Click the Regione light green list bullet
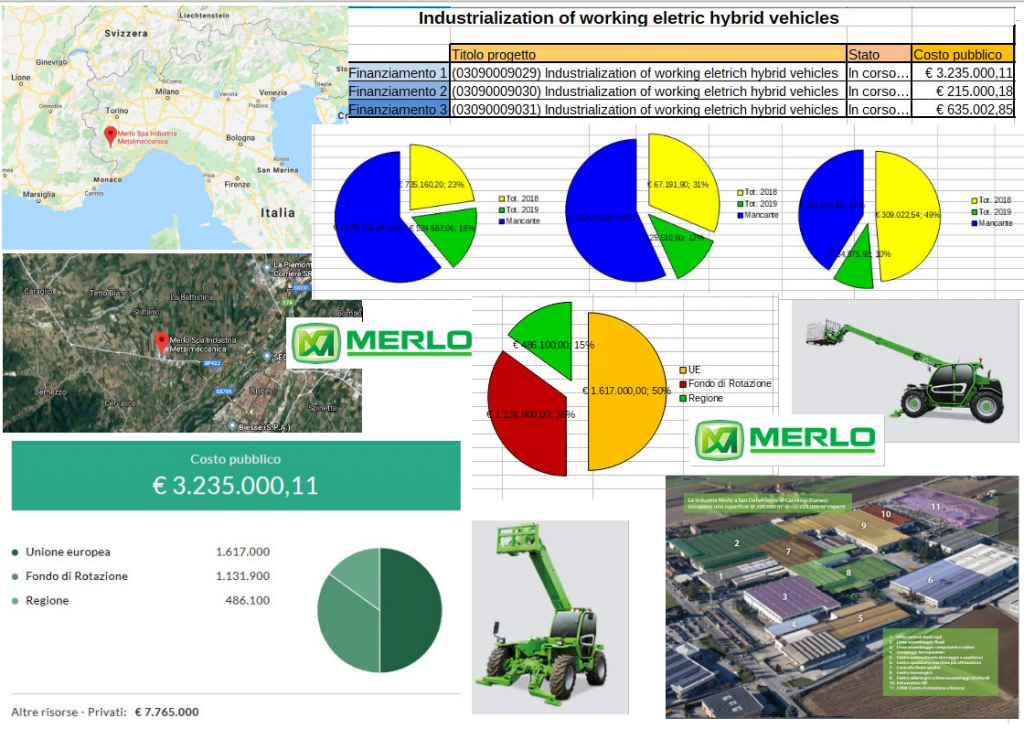This screenshot has width=1024, height=729. pyautogui.click(x=15, y=601)
